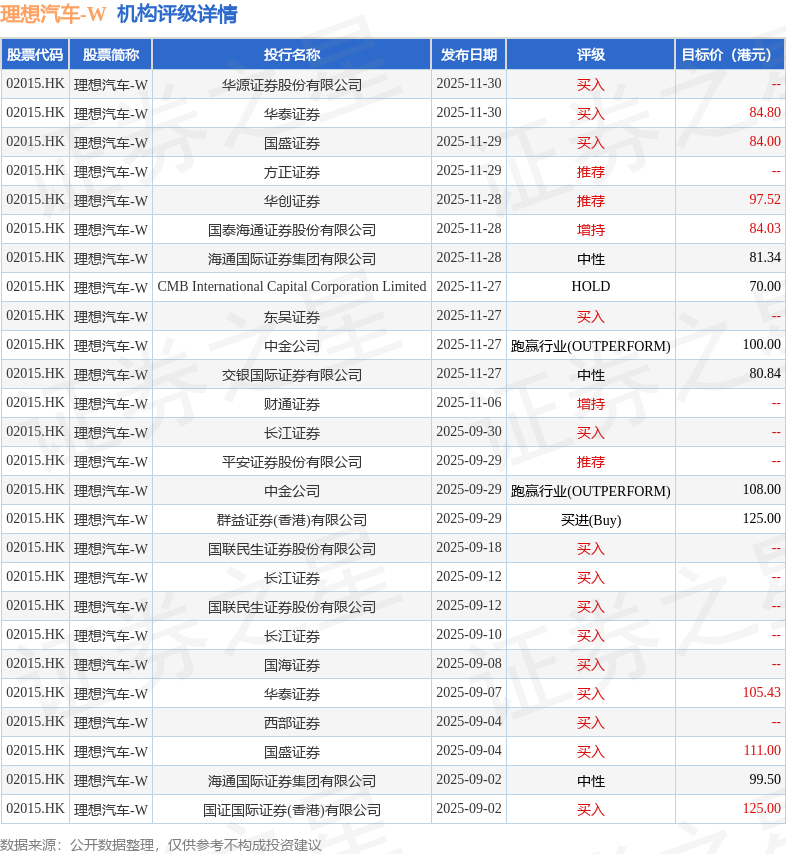Click date 2025-11-06
This screenshot has width=786, height=854.
[x=468, y=402]
